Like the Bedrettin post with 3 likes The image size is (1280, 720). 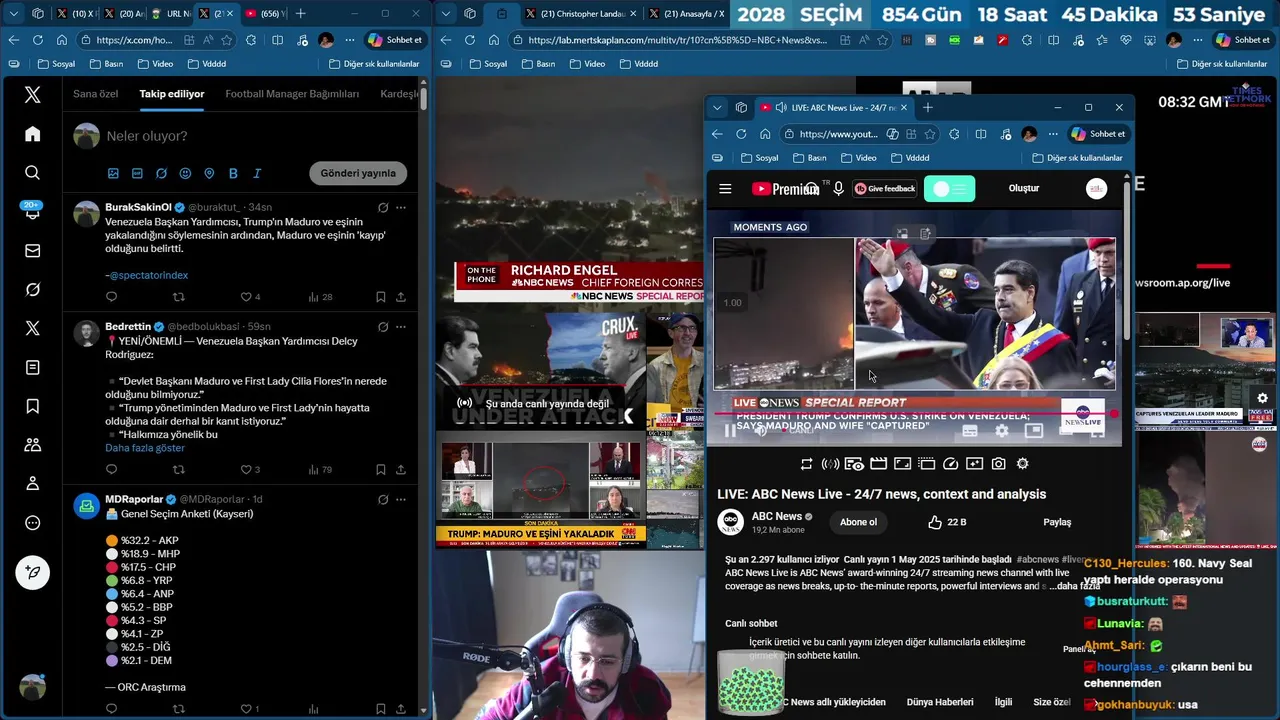coord(250,470)
